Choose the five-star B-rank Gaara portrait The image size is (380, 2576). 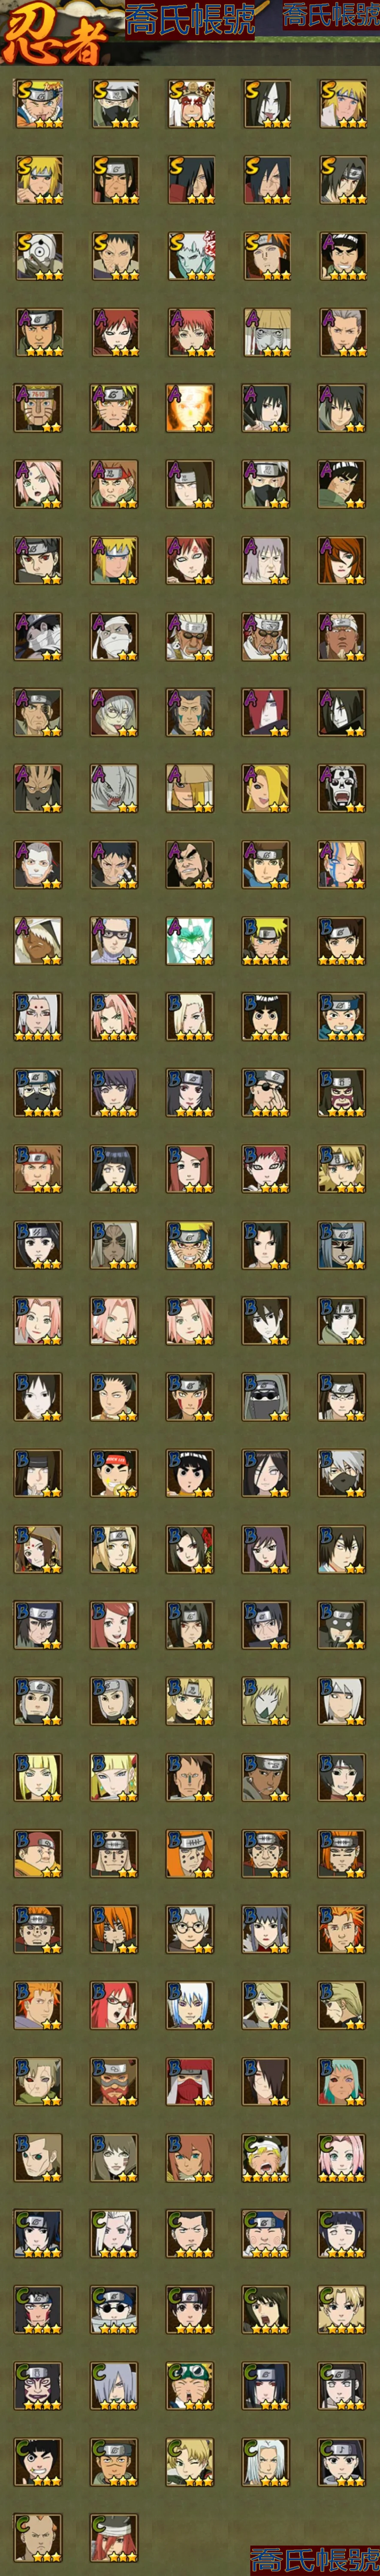[x=266, y=1168]
